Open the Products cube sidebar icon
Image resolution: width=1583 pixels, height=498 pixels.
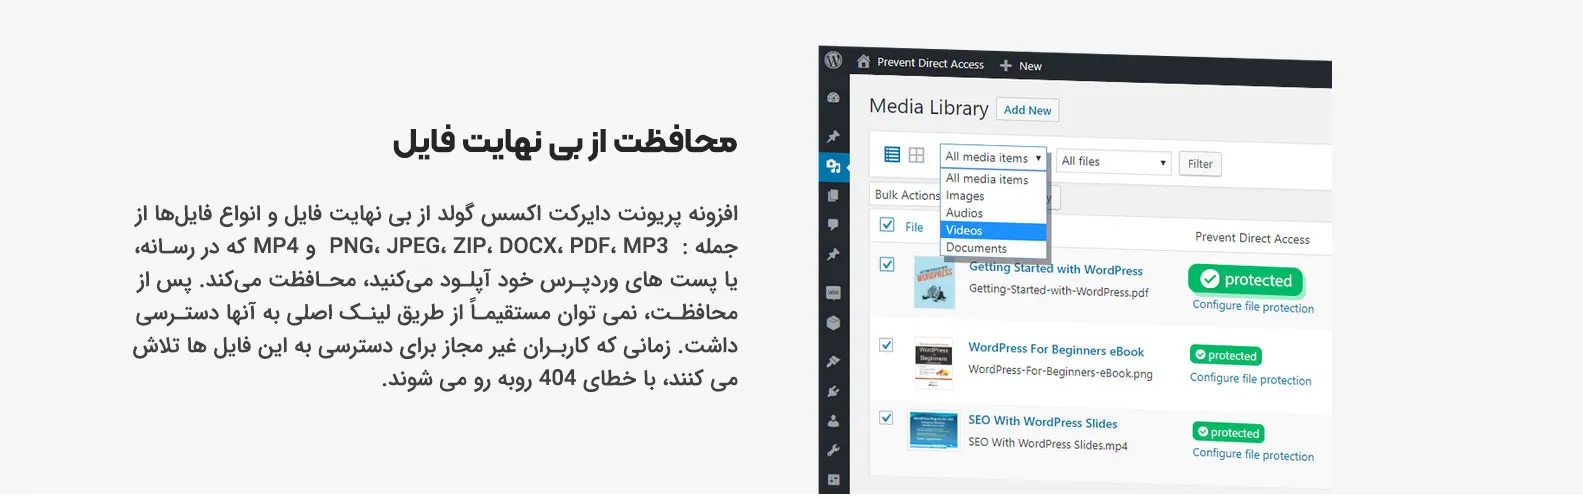click(833, 323)
